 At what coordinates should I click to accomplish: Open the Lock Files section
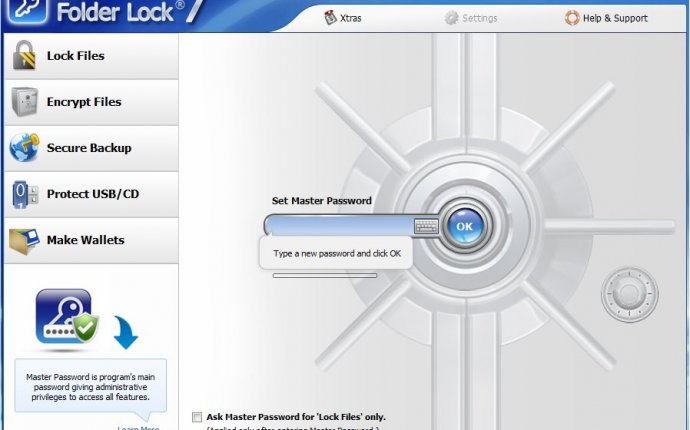click(92, 56)
